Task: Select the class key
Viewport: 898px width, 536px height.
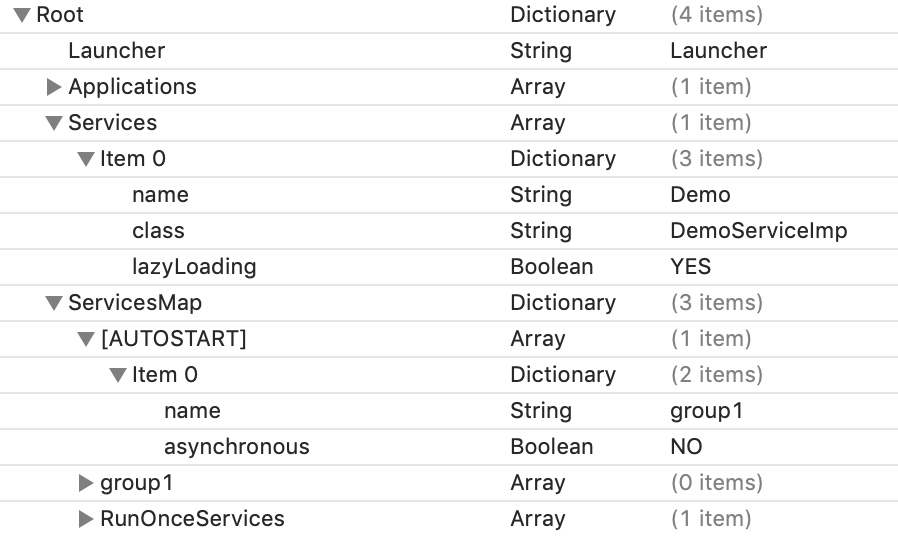Action: 158,231
